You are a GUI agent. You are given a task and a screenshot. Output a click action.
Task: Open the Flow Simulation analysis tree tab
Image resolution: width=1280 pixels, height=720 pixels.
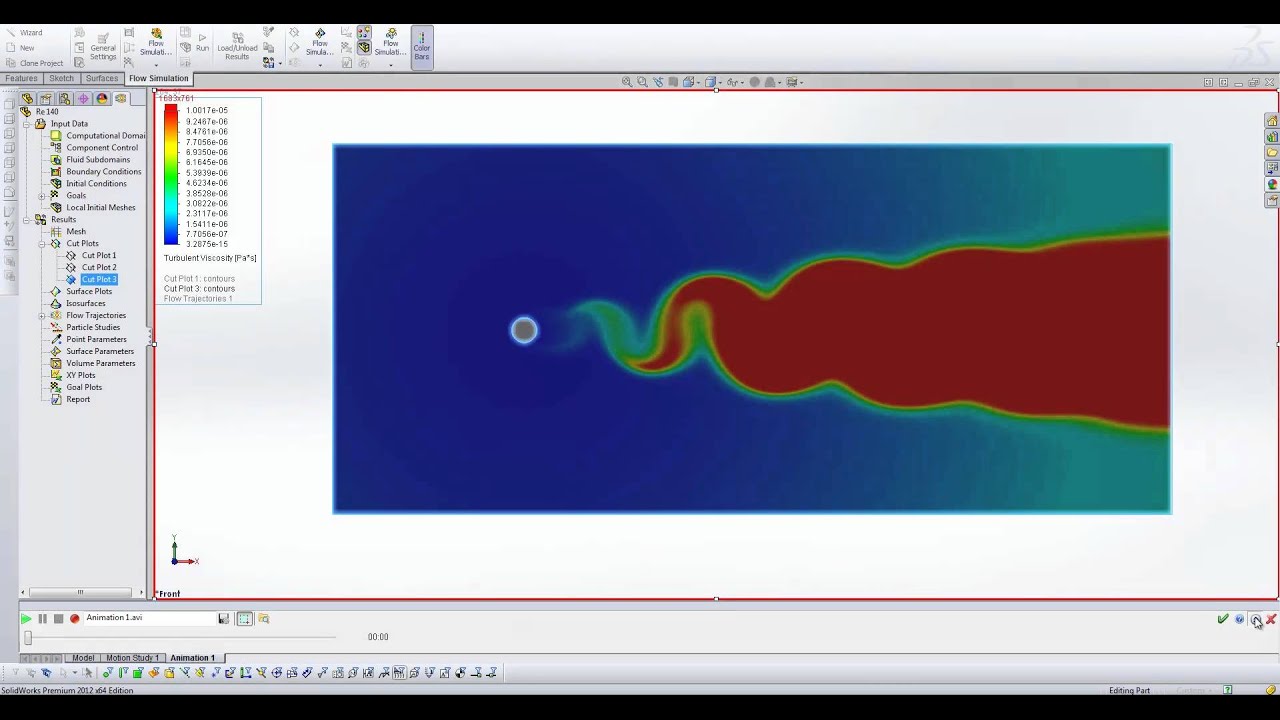[x=121, y=99]
